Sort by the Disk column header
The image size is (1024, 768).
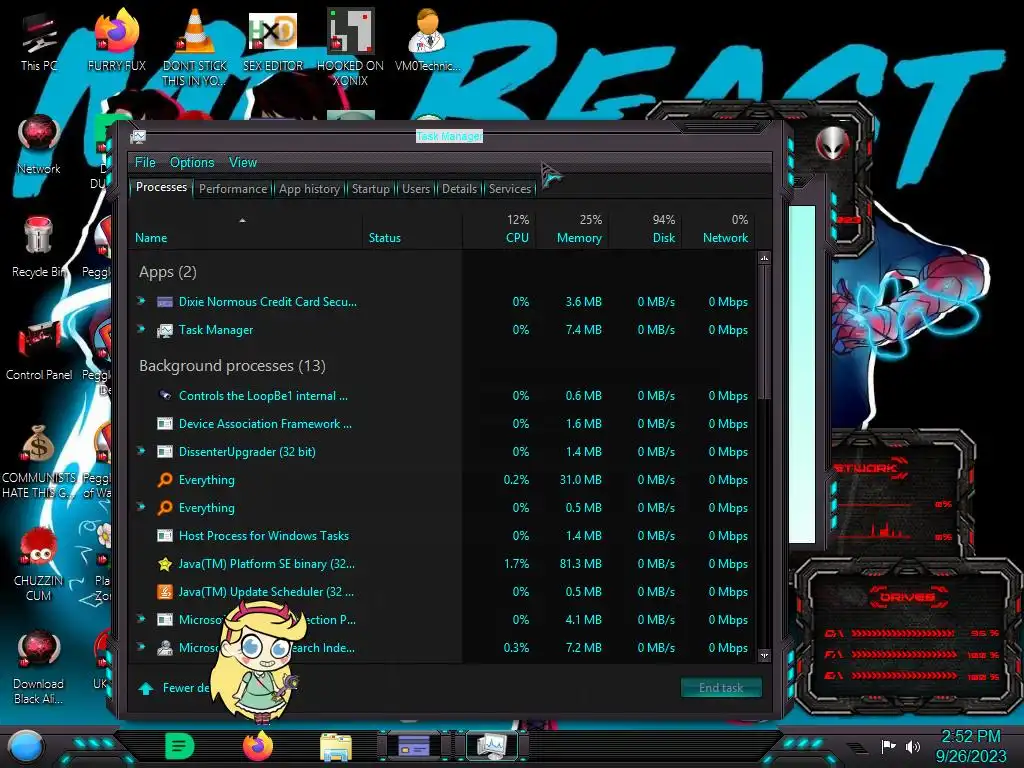[646, 229]
